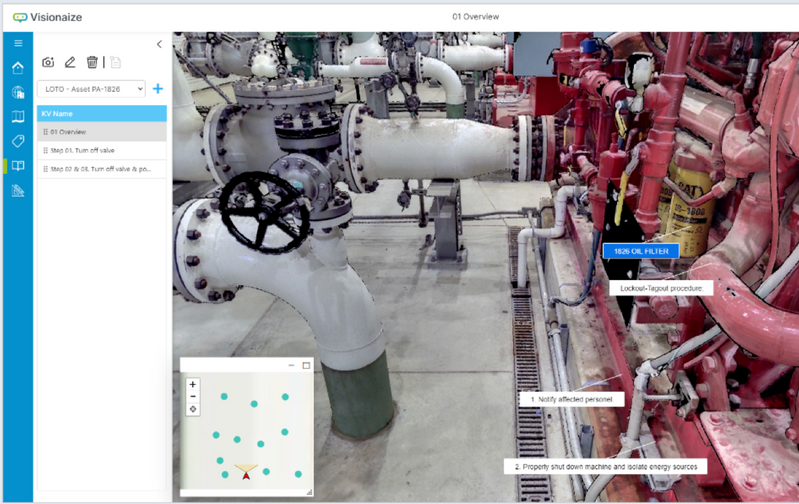Go to Home in the sidebar
Image resolution: width=799 pixels, height=504 pixels.
click(x=17, y=68)
